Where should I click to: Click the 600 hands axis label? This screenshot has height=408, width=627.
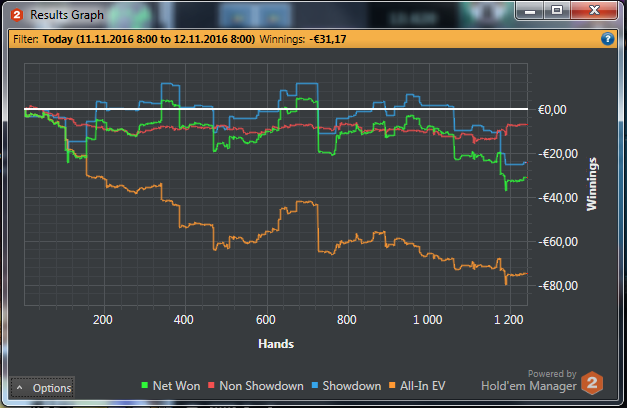click(x=266, y=320)
